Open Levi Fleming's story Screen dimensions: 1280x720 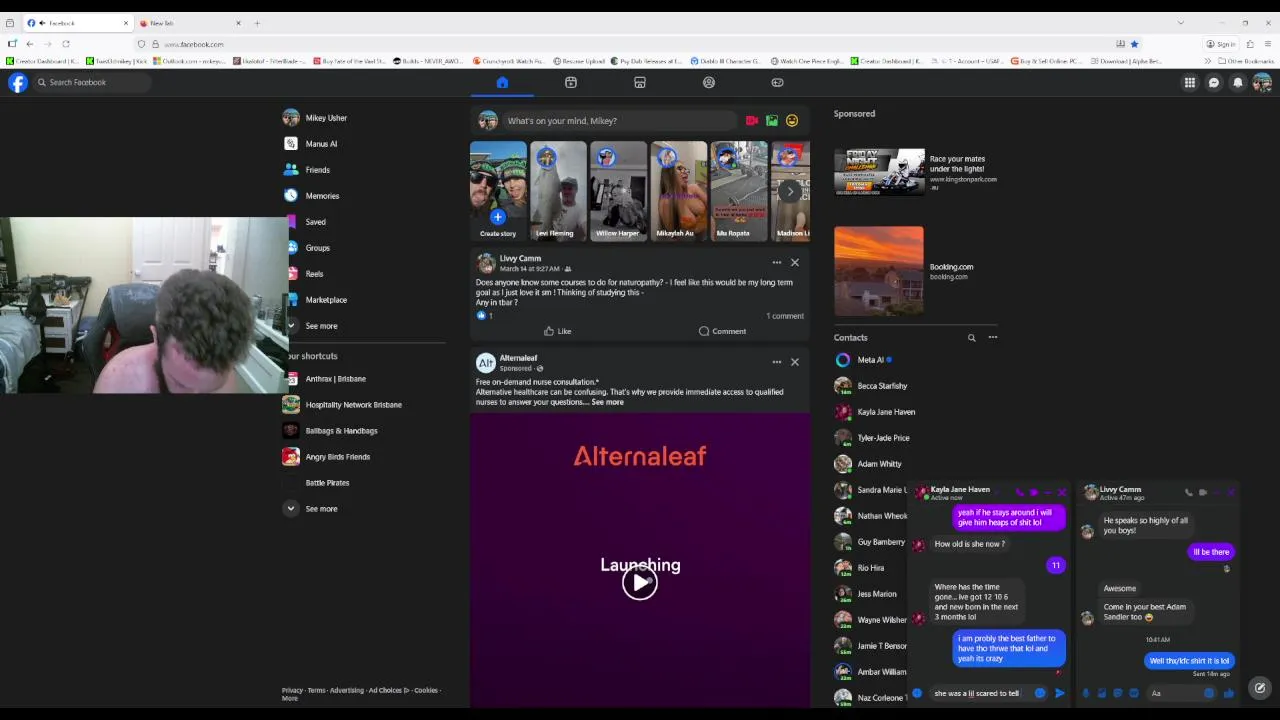tap(558, 191)
